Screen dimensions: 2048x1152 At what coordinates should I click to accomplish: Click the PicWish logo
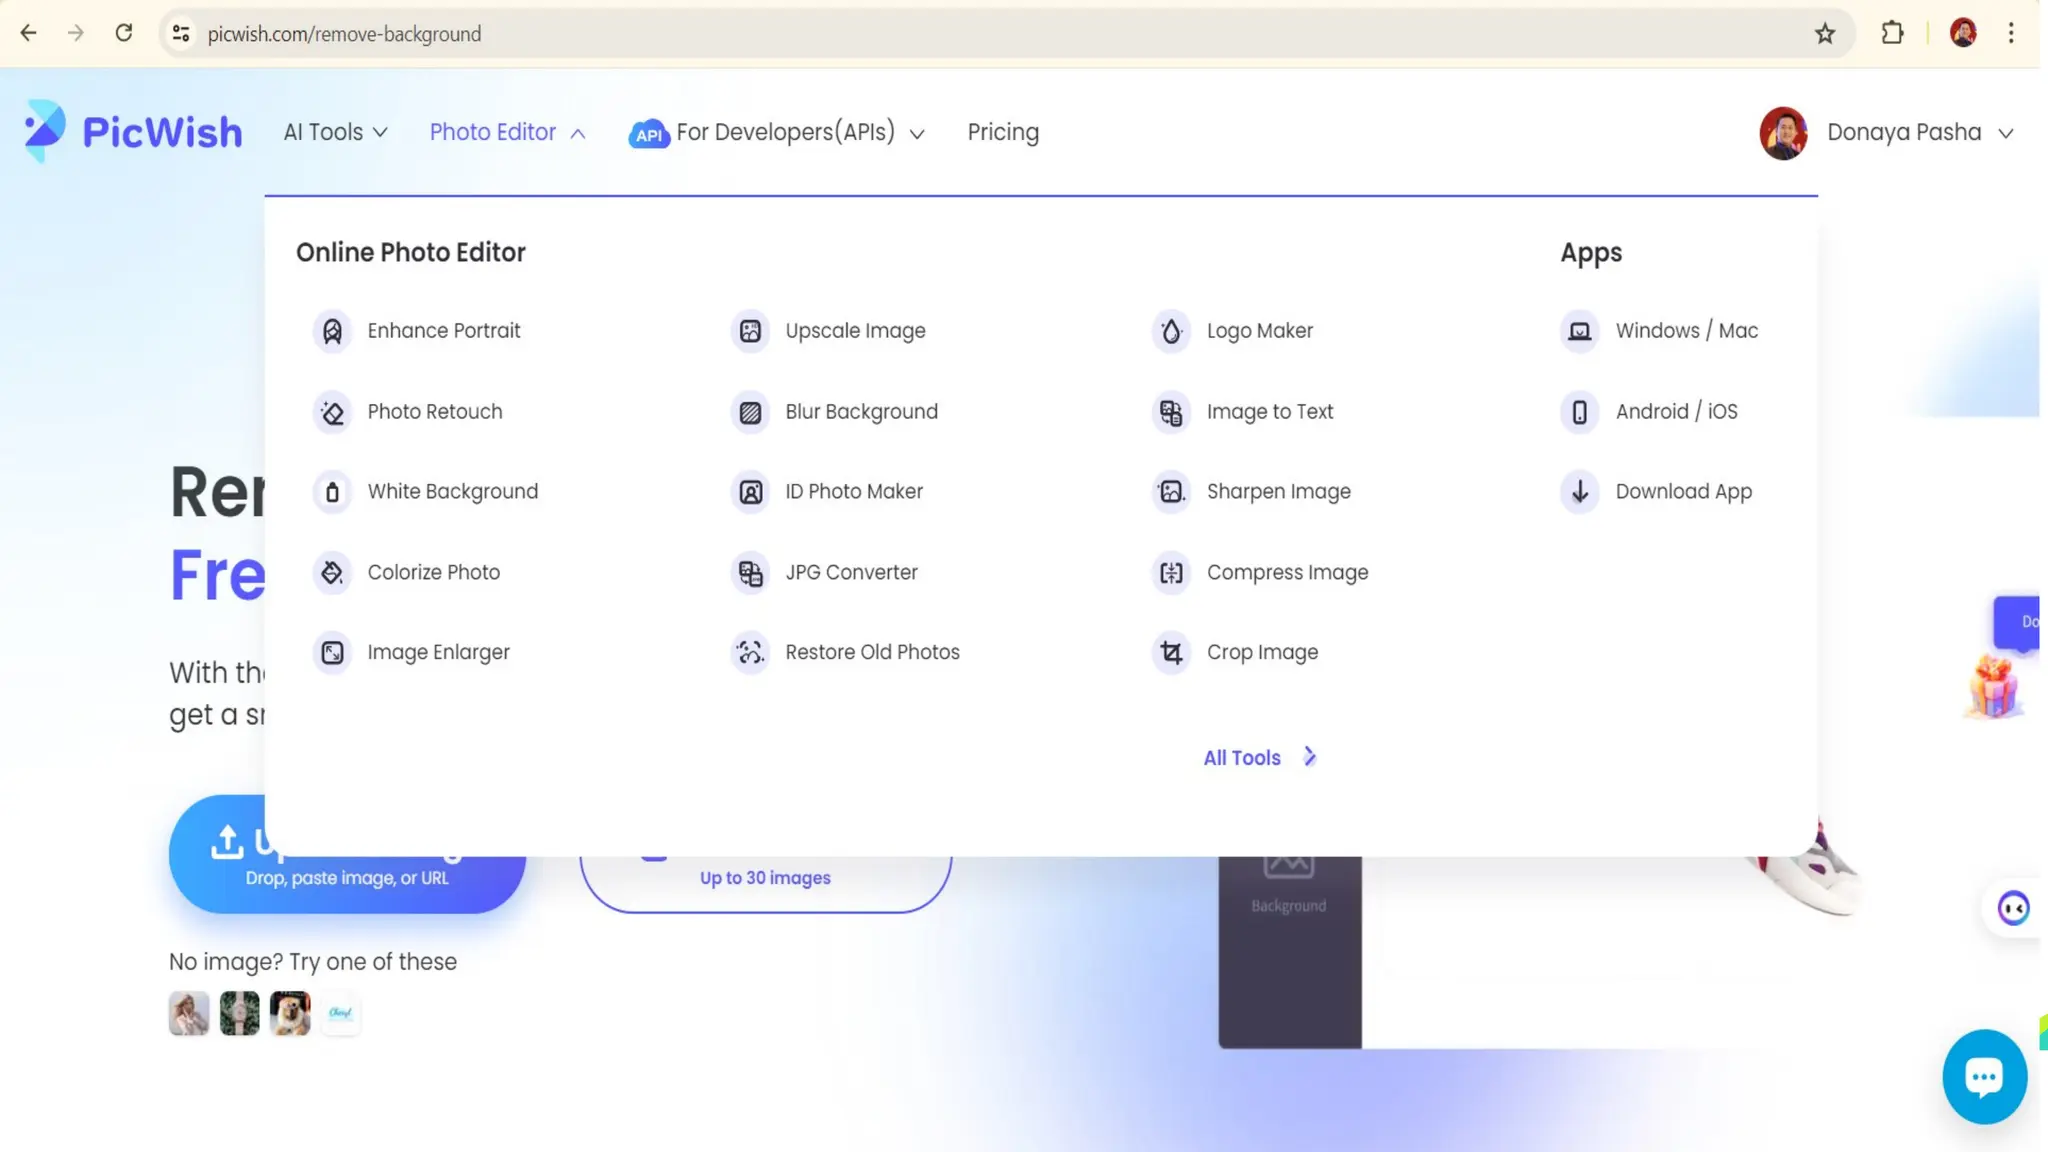tap(133, 131)
